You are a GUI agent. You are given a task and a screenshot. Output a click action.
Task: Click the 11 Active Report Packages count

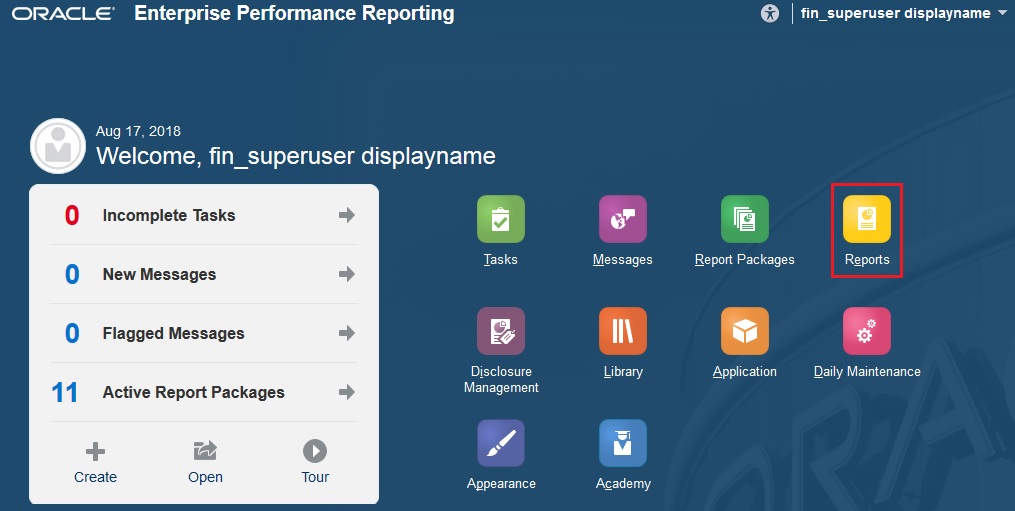tap(65, 392)
